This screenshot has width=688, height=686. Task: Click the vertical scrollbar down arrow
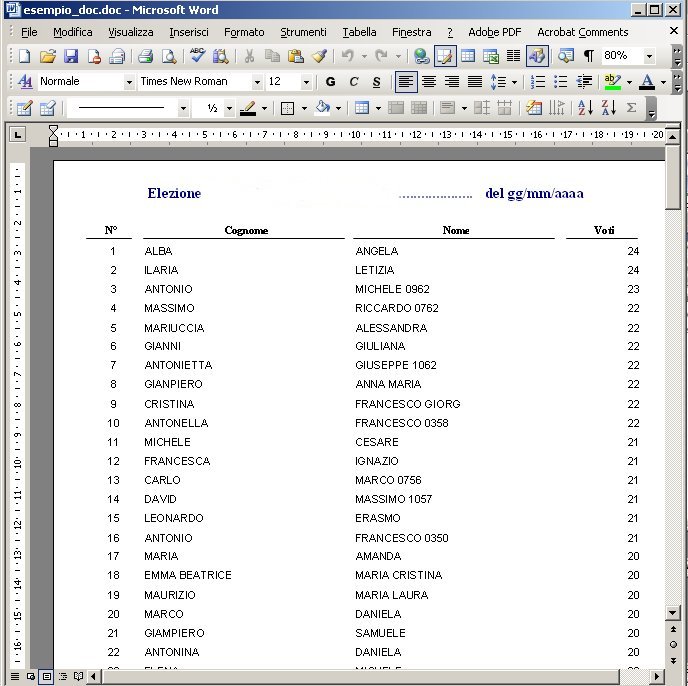pyautogui.click(x=673, y=613)
